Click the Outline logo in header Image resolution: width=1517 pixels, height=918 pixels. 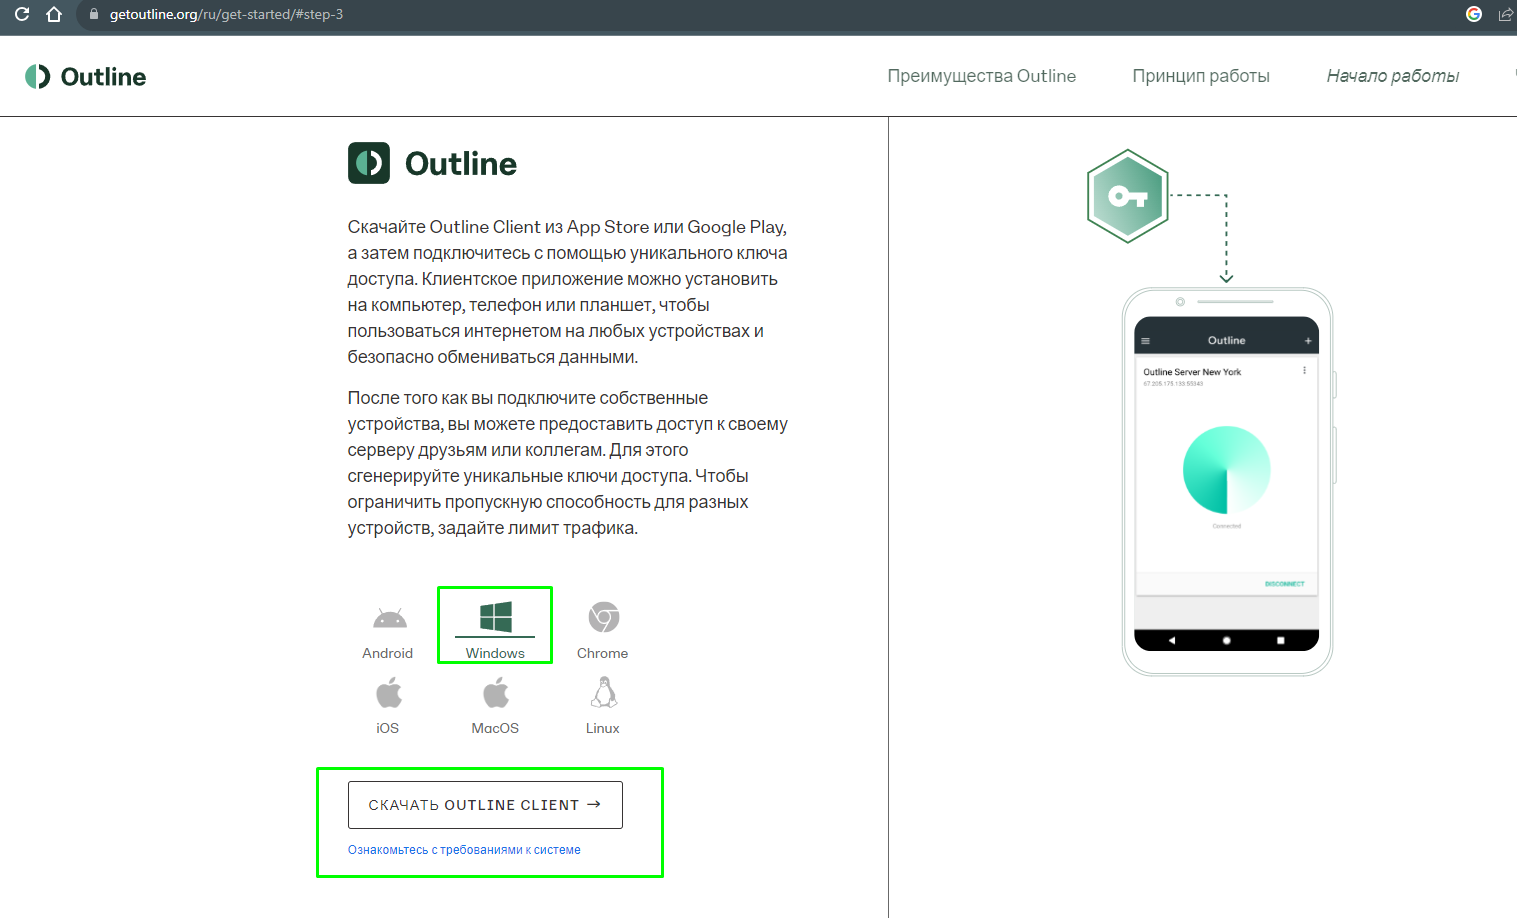[86, 77]
